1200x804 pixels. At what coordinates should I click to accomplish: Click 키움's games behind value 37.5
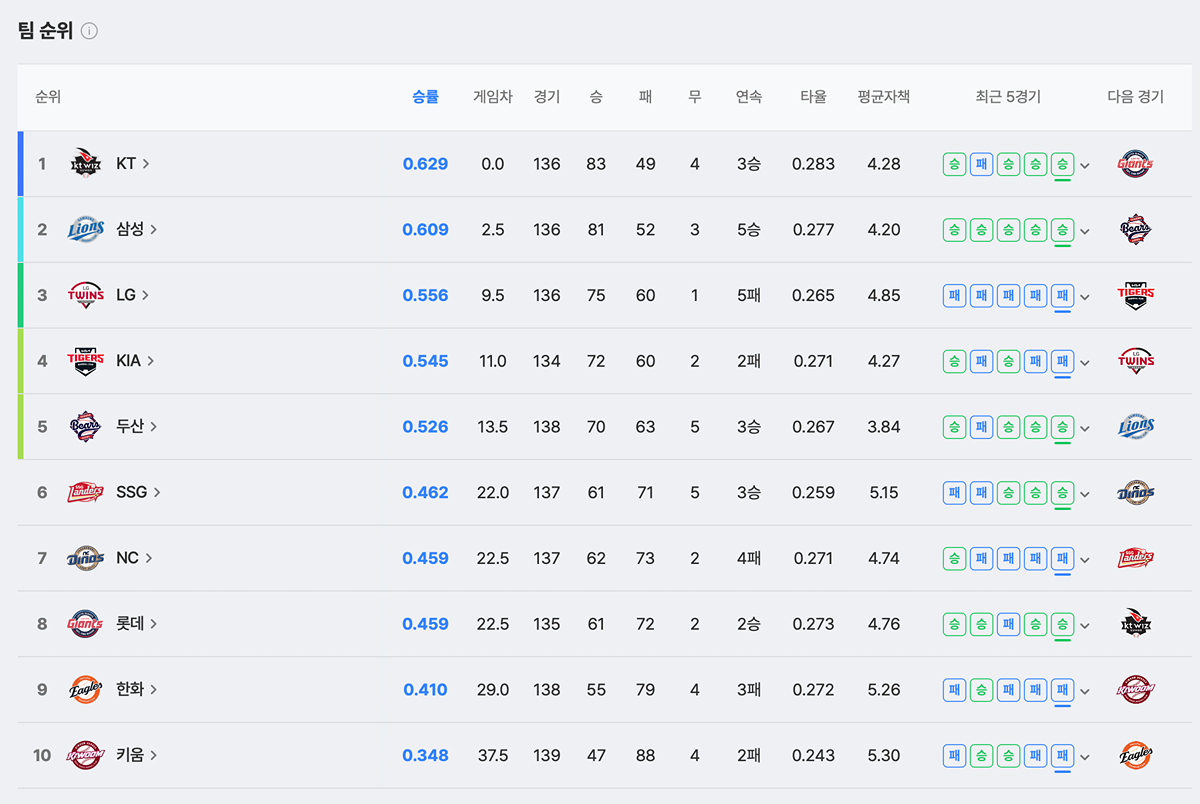click(493, 756)
